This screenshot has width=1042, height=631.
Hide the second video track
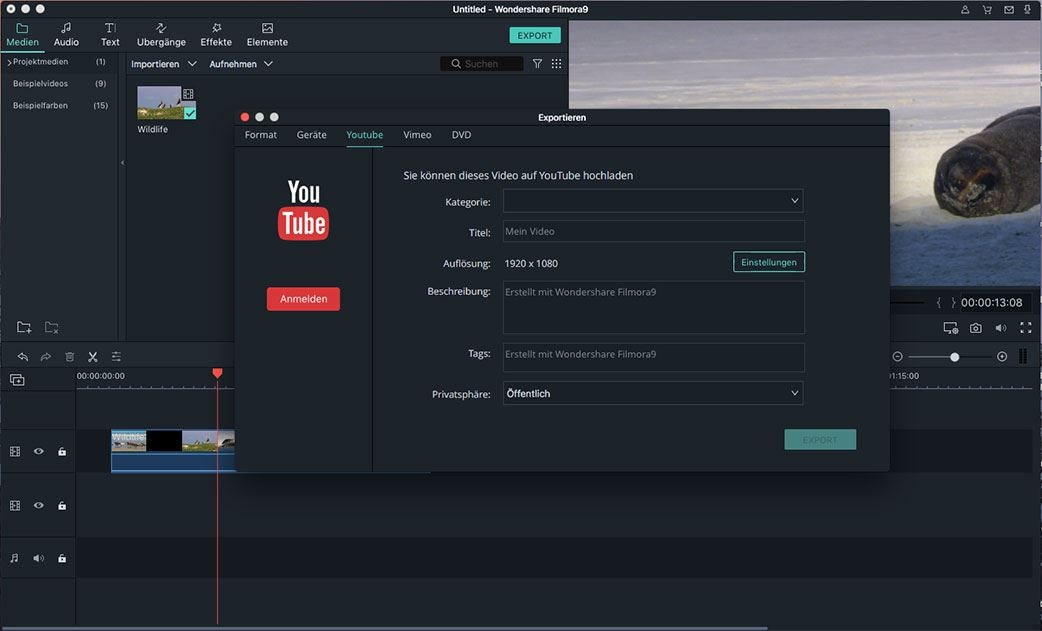[39, 505]
